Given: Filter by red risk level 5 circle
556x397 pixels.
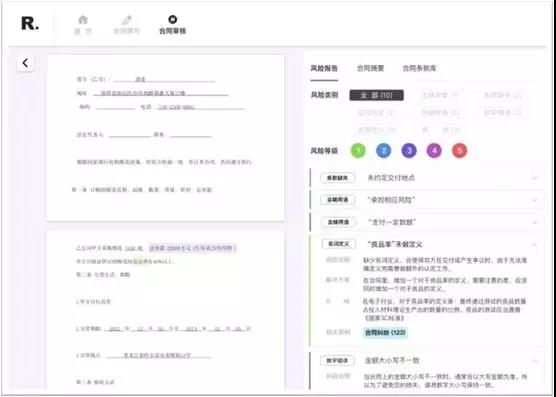Looking at the screenshot, I should pos(460,151).
